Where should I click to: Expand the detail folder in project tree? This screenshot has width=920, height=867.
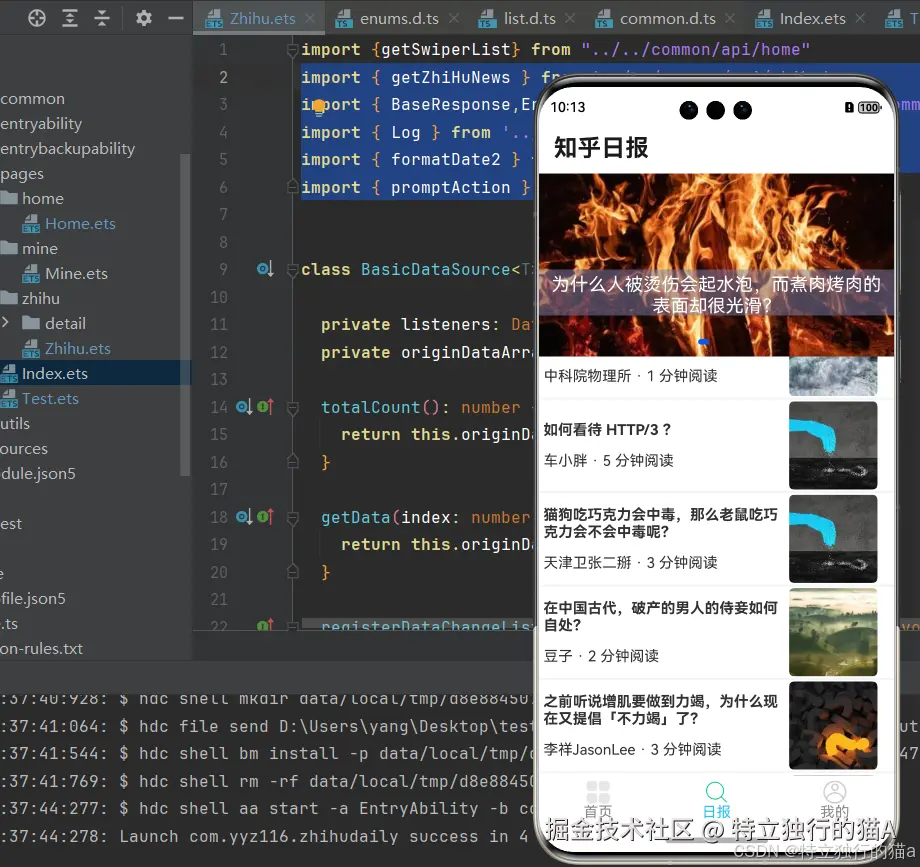click(x=5, y=322)
